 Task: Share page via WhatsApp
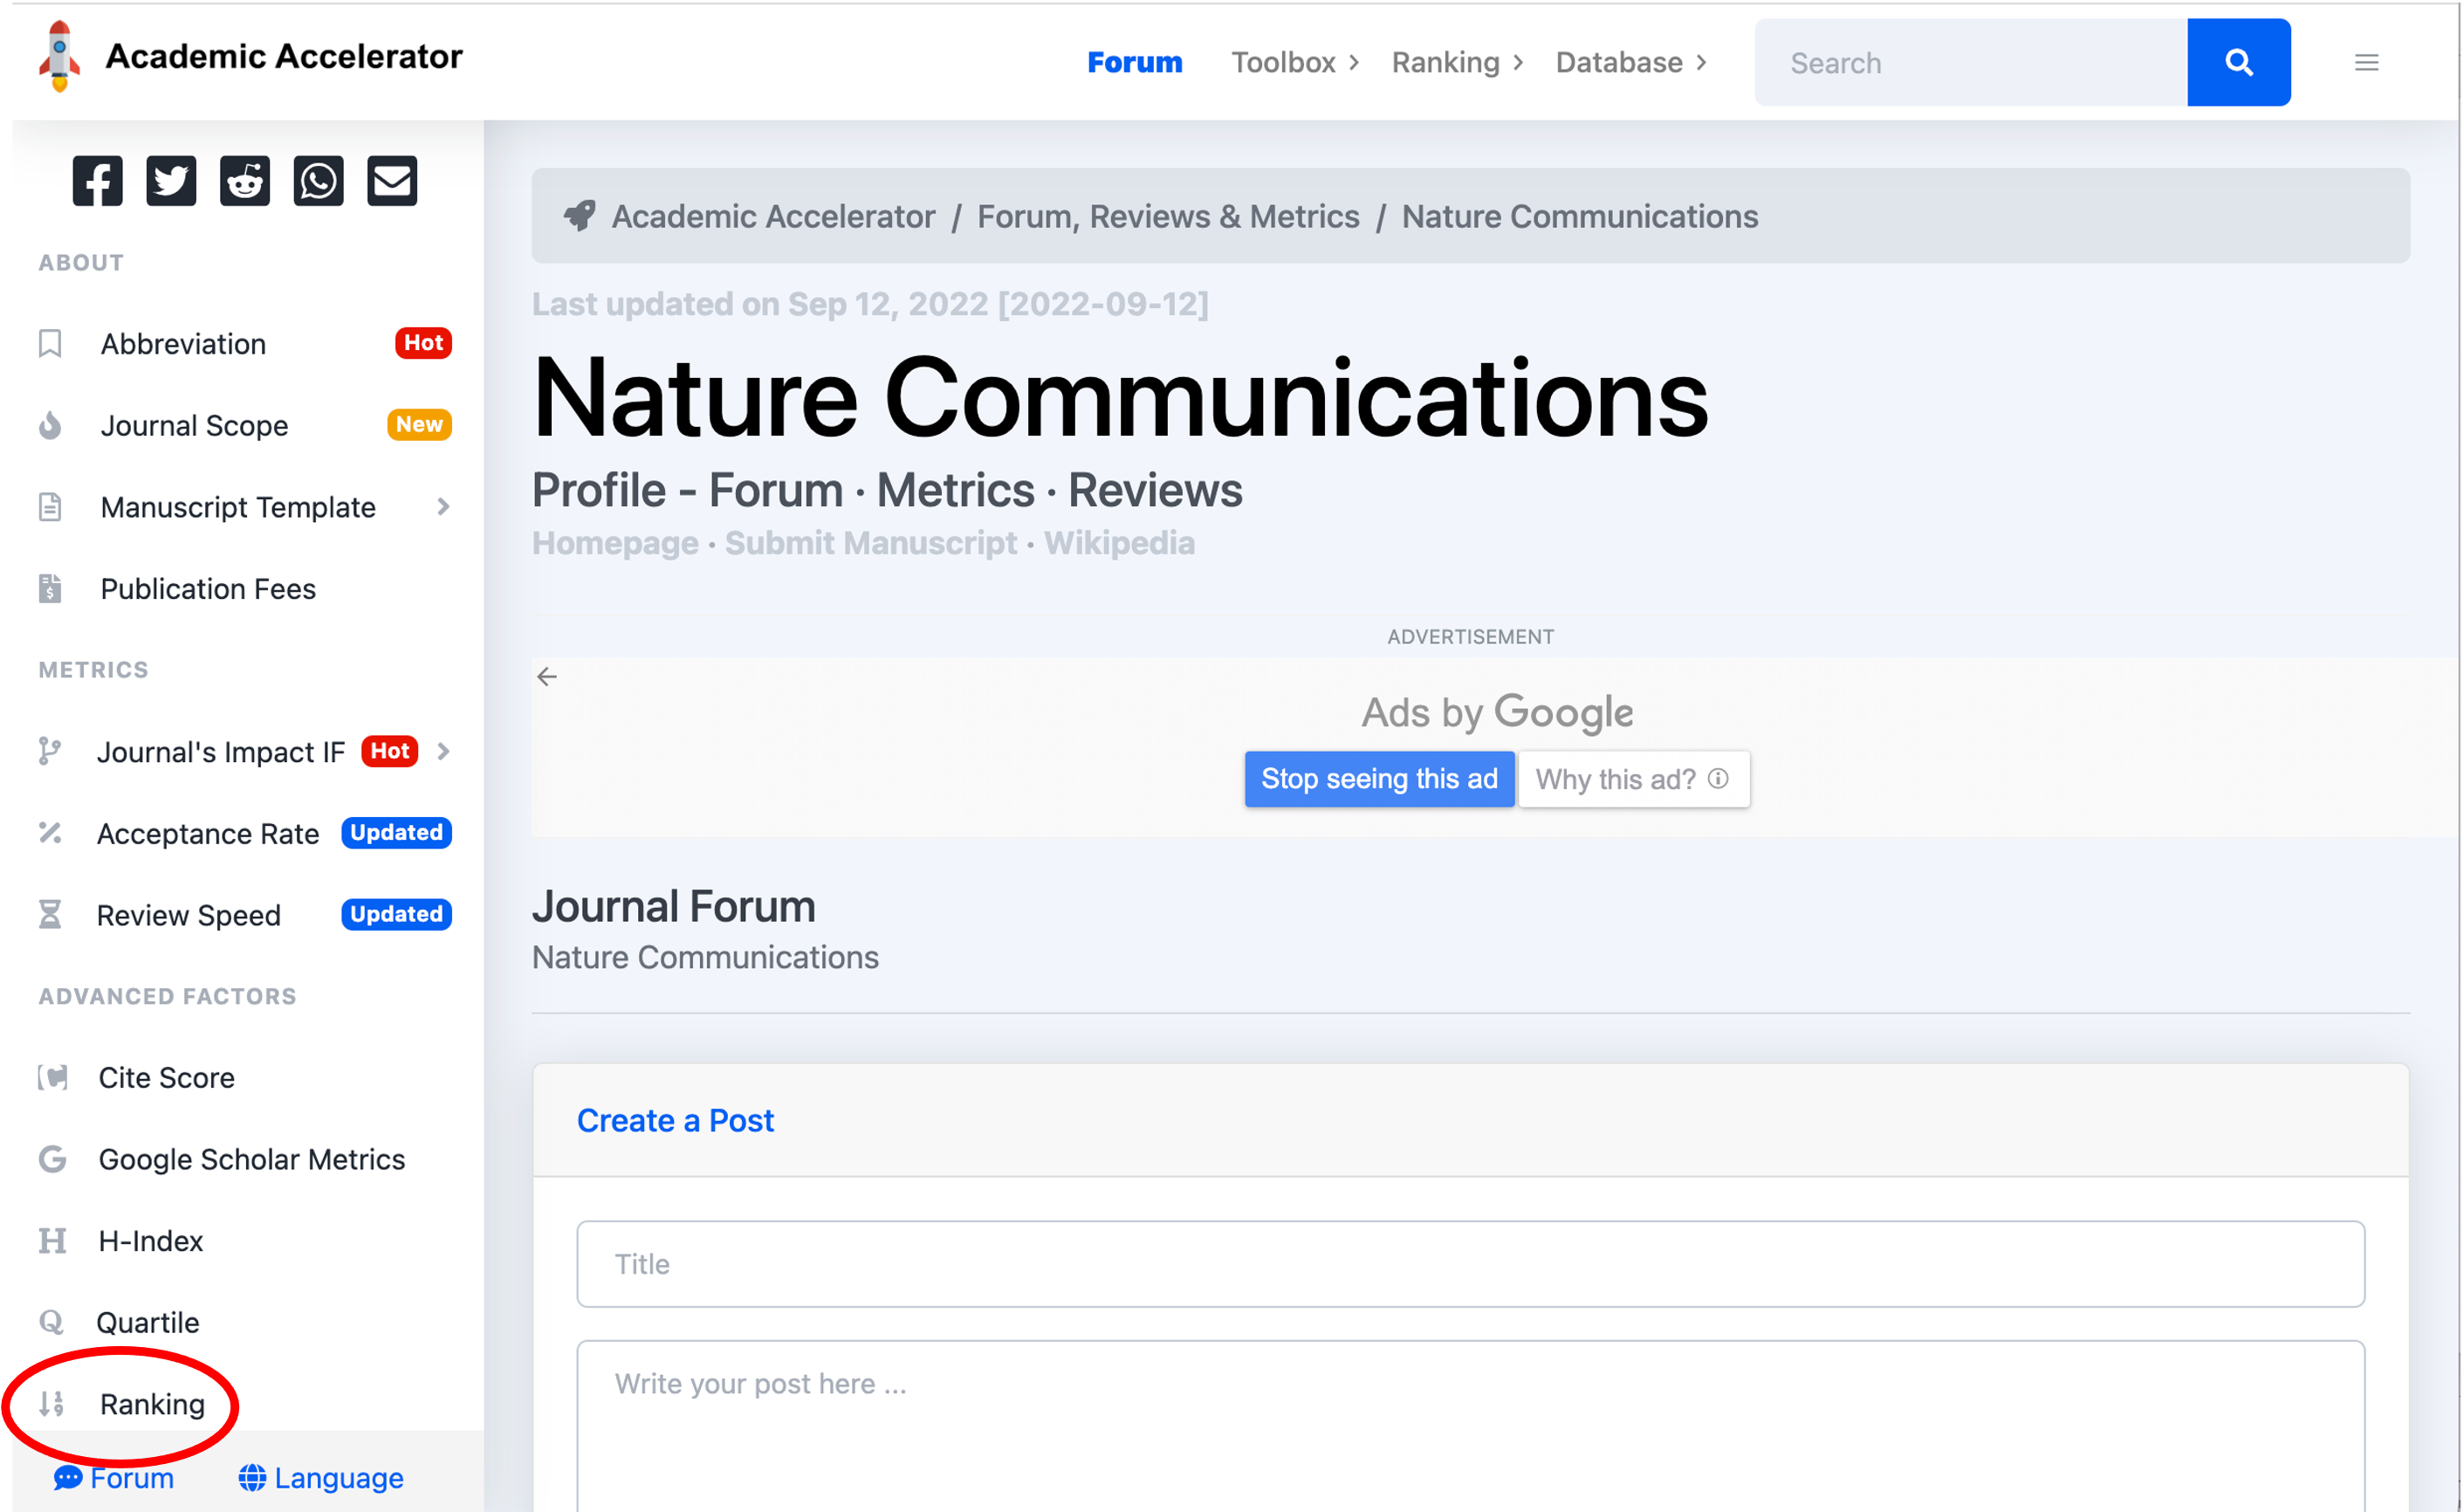318,181
